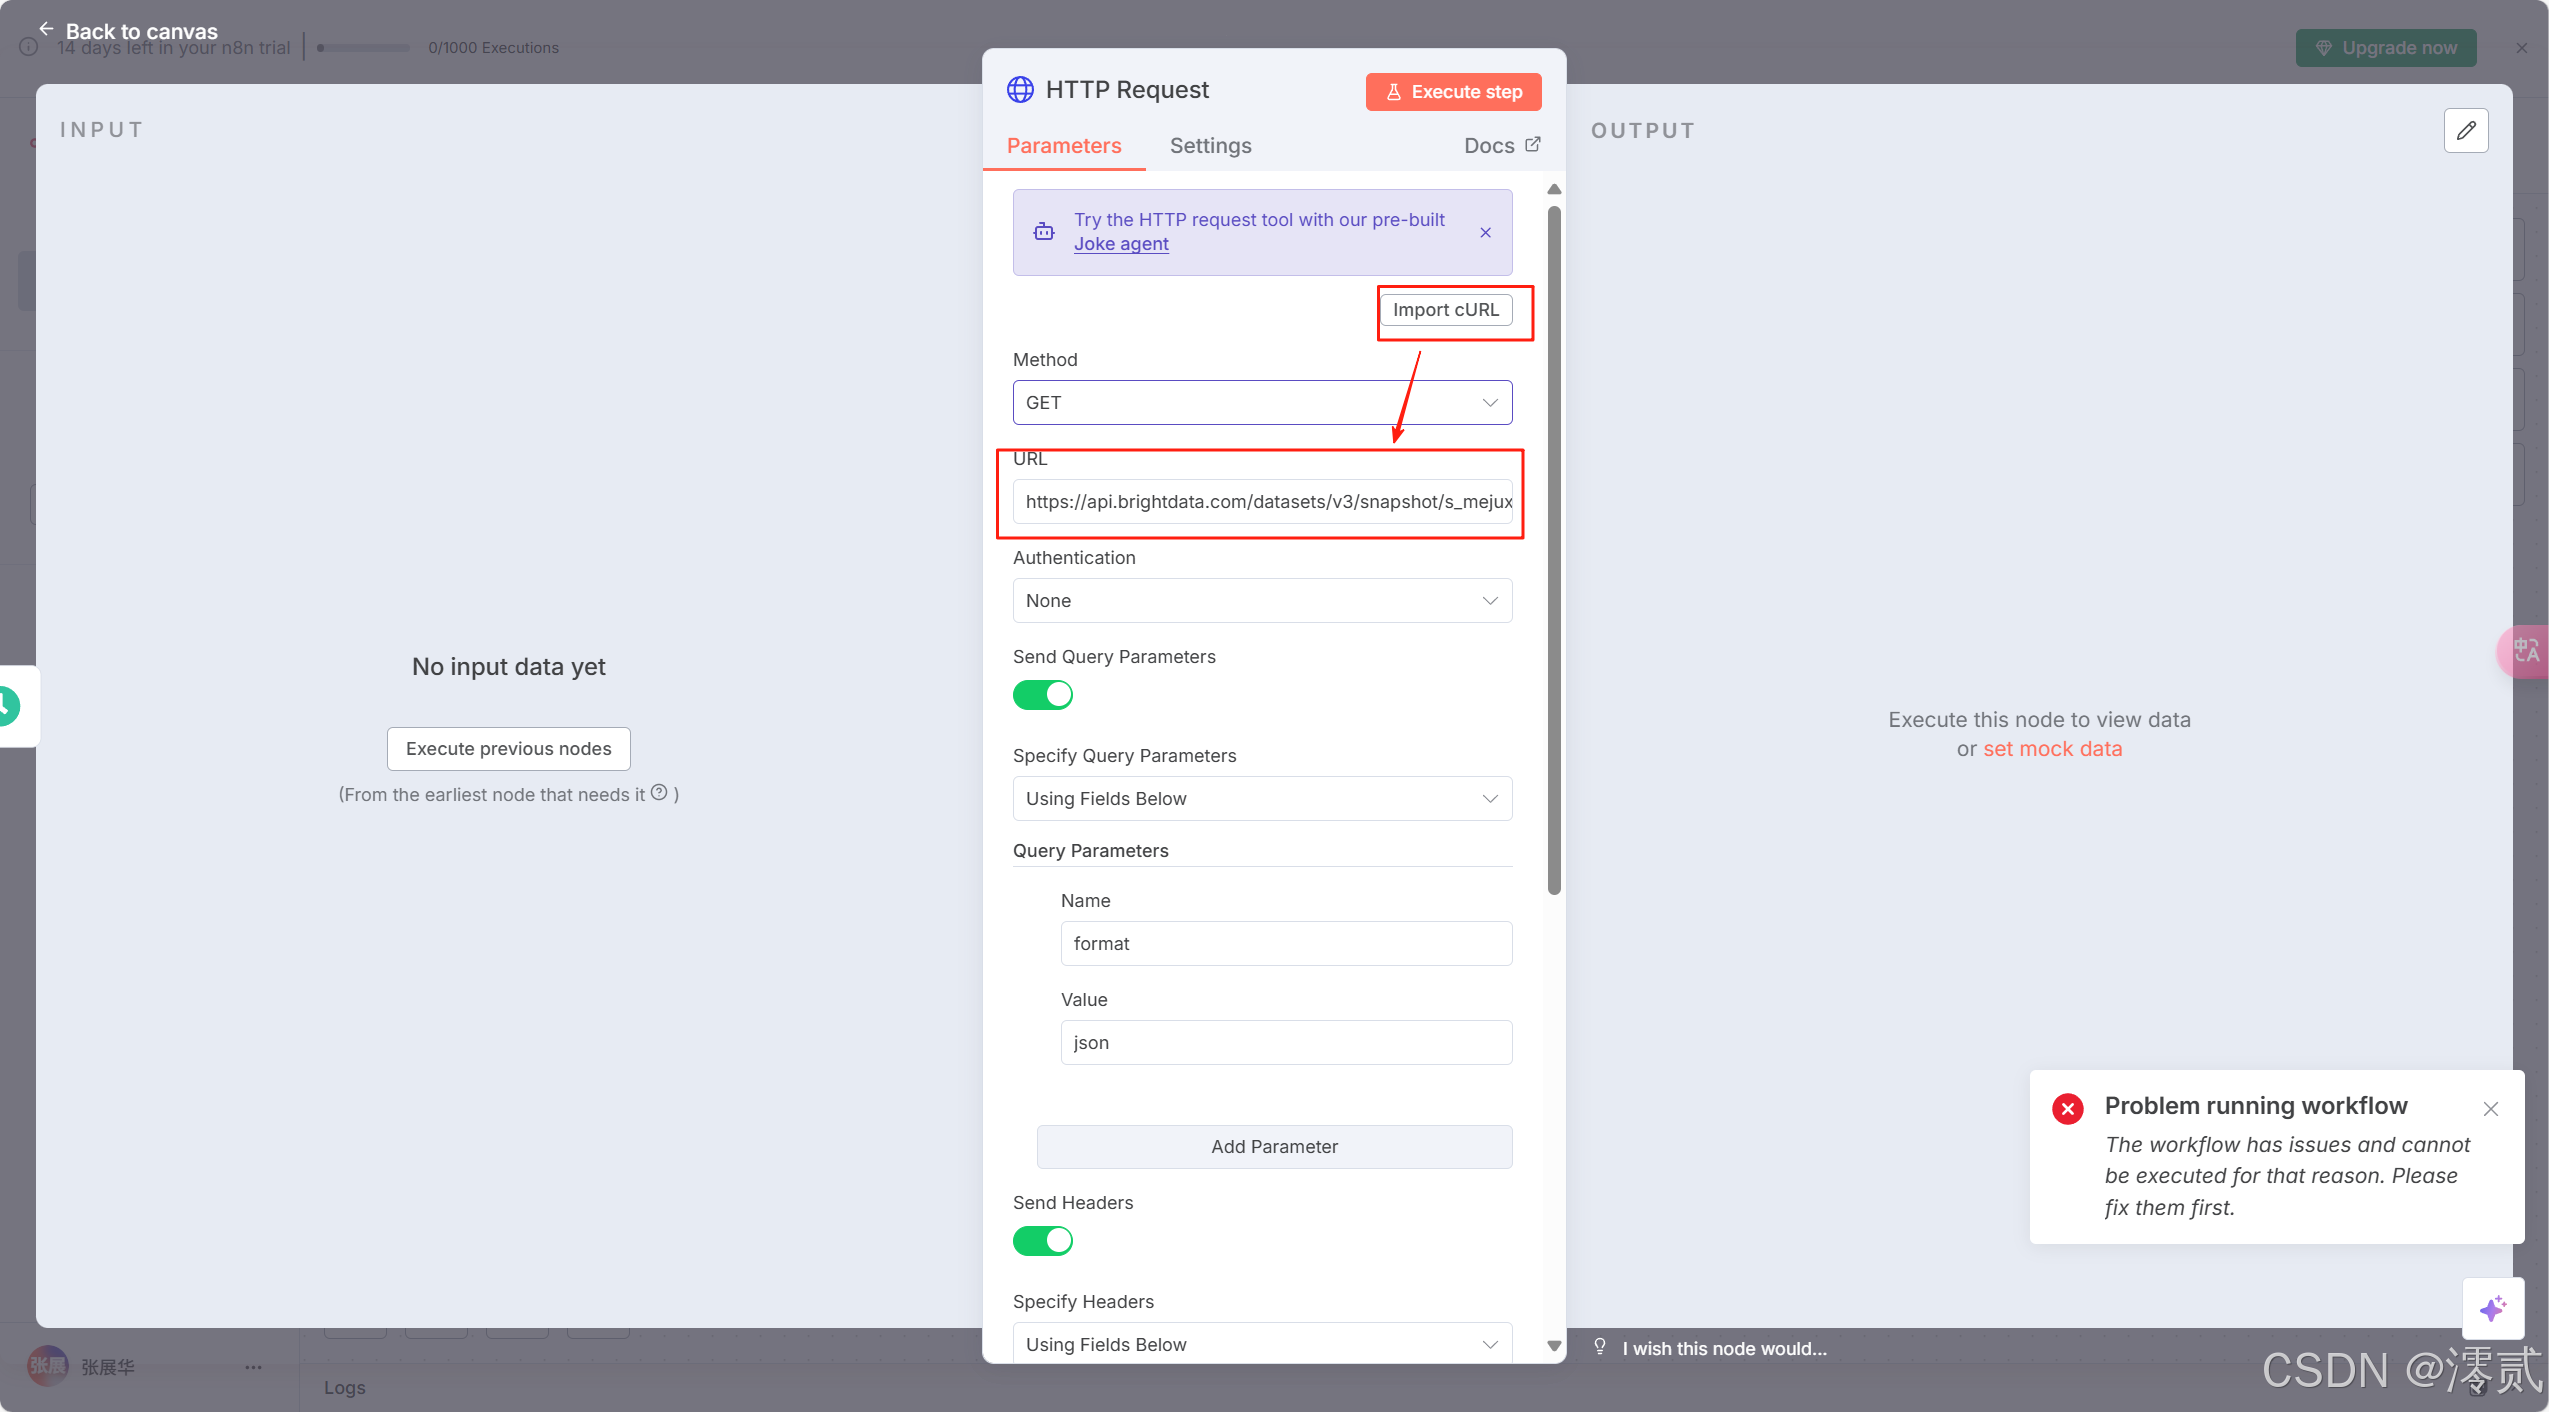Close the Problem running workflow notification

coord(2490,1108)
